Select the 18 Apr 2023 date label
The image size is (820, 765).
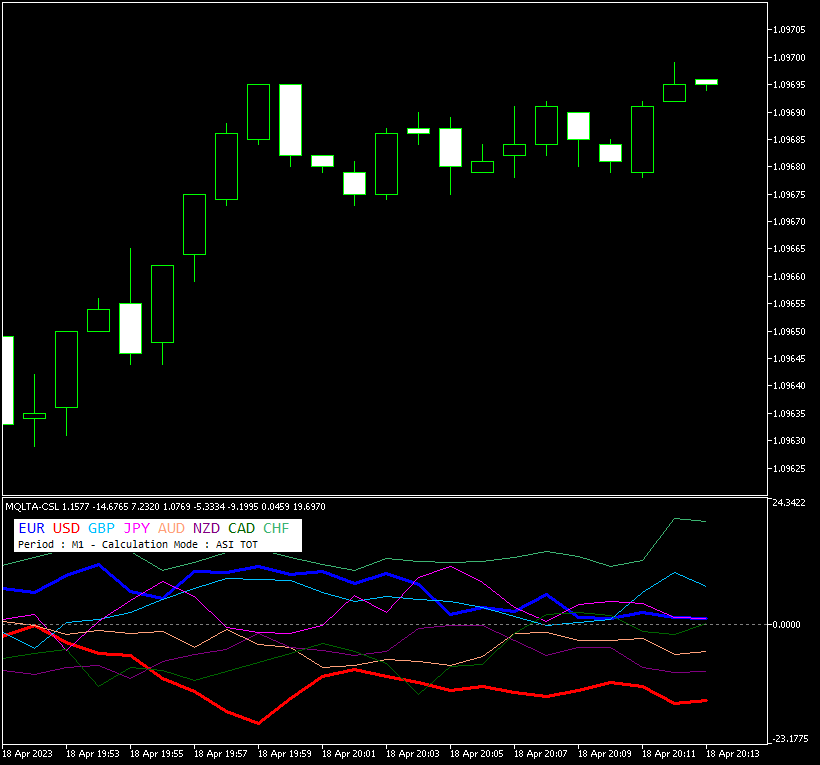coord(26,753)
